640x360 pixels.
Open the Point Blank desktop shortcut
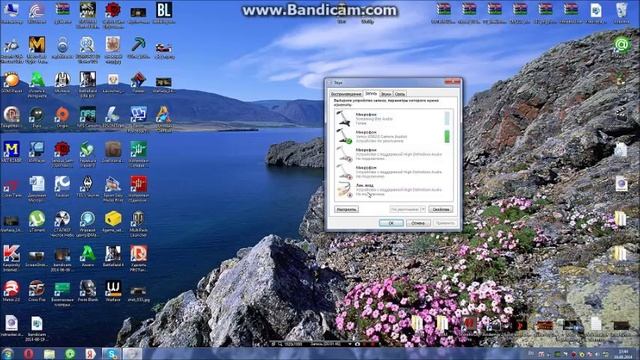(88, 291)
